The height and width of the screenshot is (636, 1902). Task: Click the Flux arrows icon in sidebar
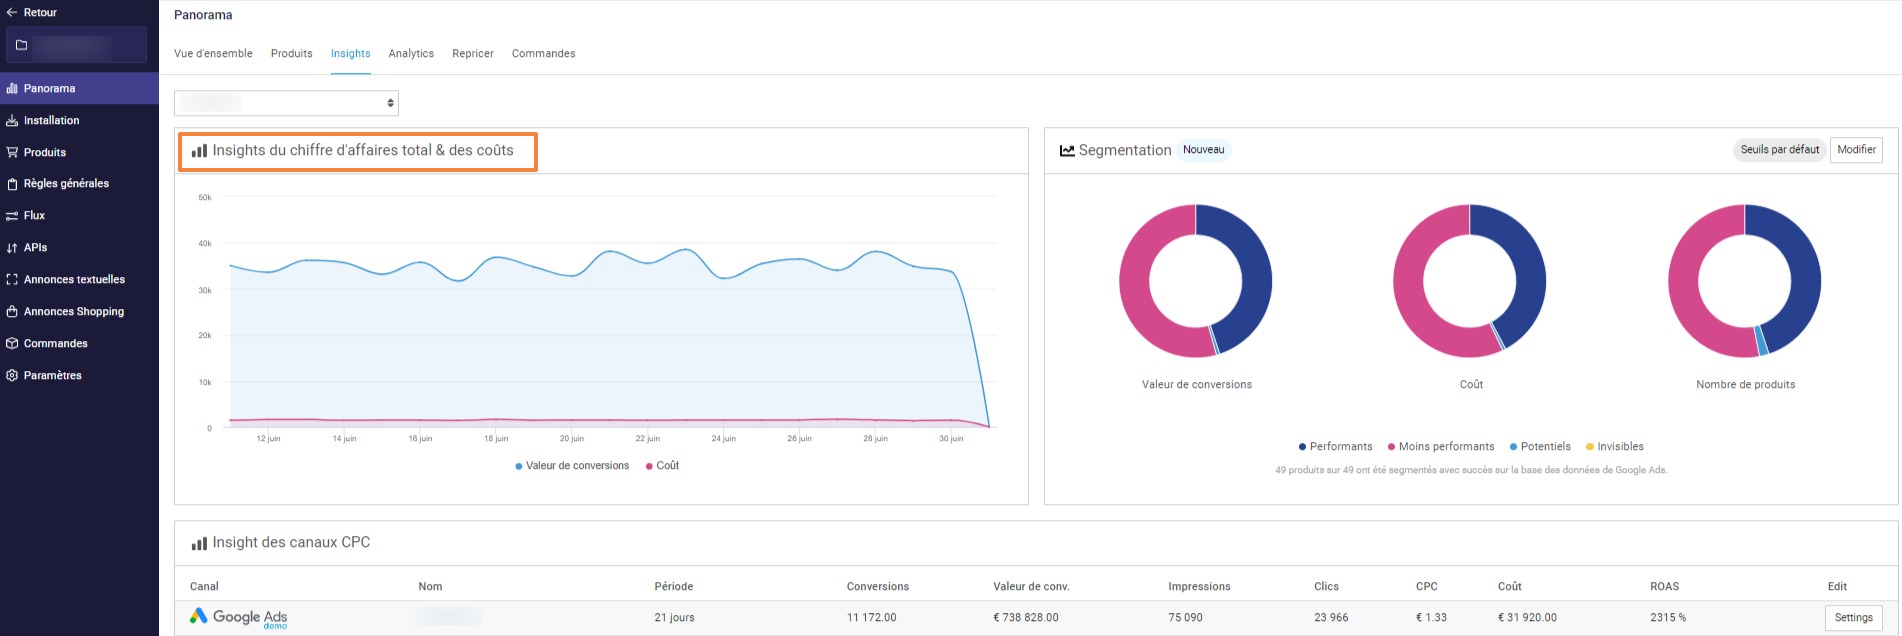(x=12, y=216)
